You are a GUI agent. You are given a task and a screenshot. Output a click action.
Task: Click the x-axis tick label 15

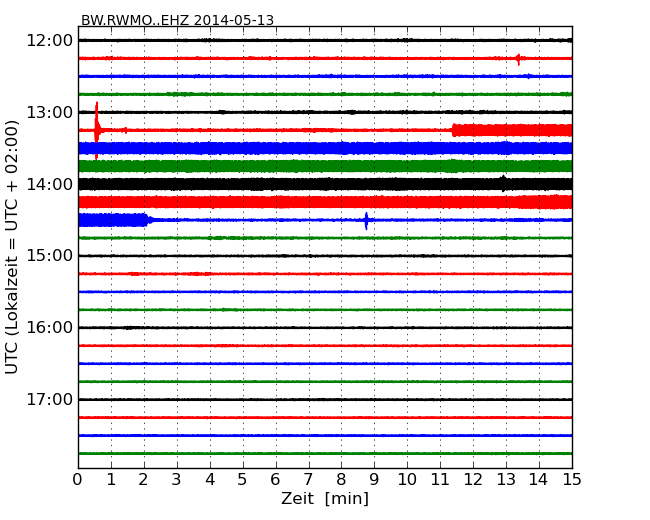point(572,479)
